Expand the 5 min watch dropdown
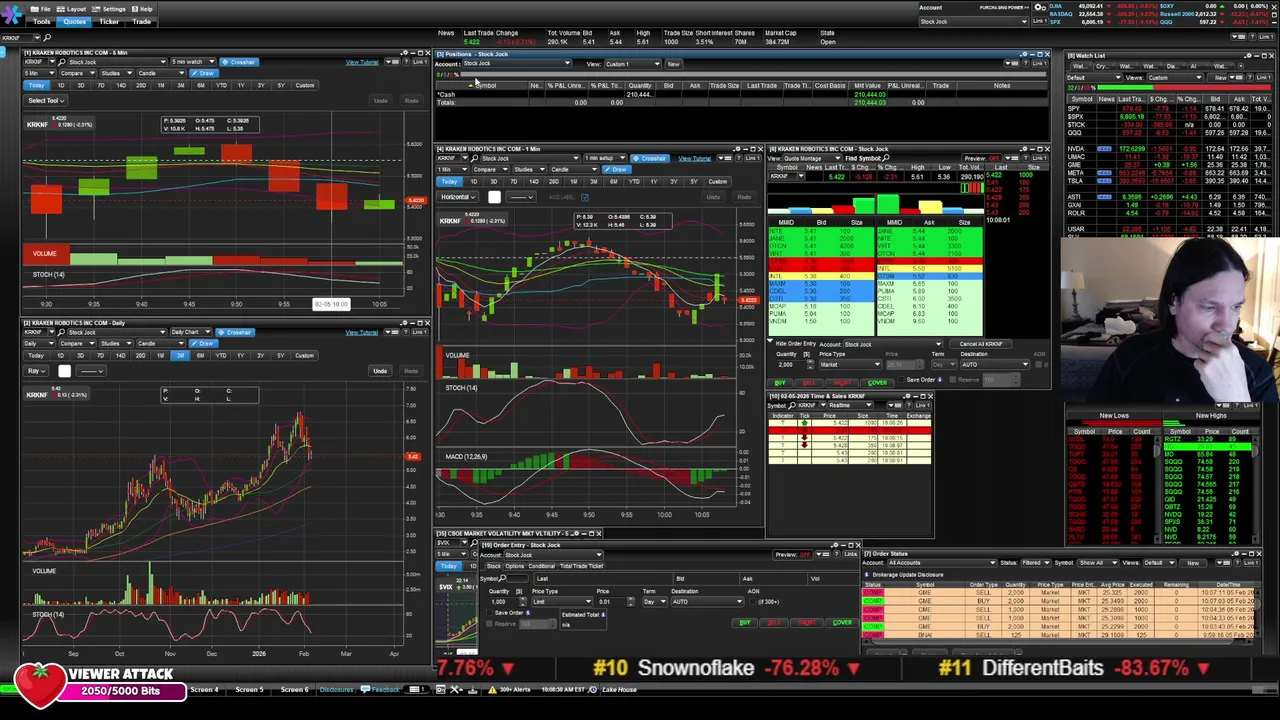The height and width of the screenshot is (720, 1280). coord(192,62)
